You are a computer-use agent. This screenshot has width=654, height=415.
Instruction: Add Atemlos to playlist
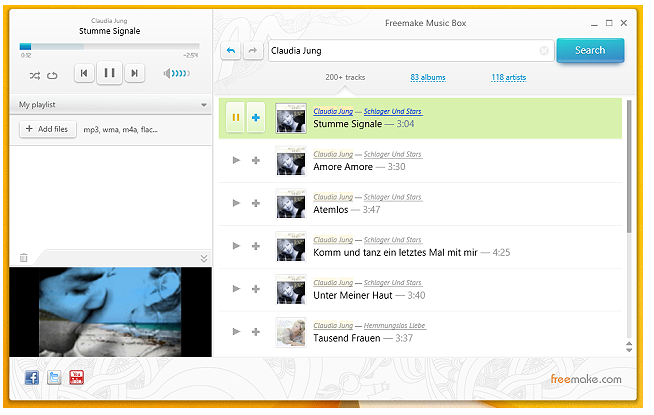coord(256,204)
